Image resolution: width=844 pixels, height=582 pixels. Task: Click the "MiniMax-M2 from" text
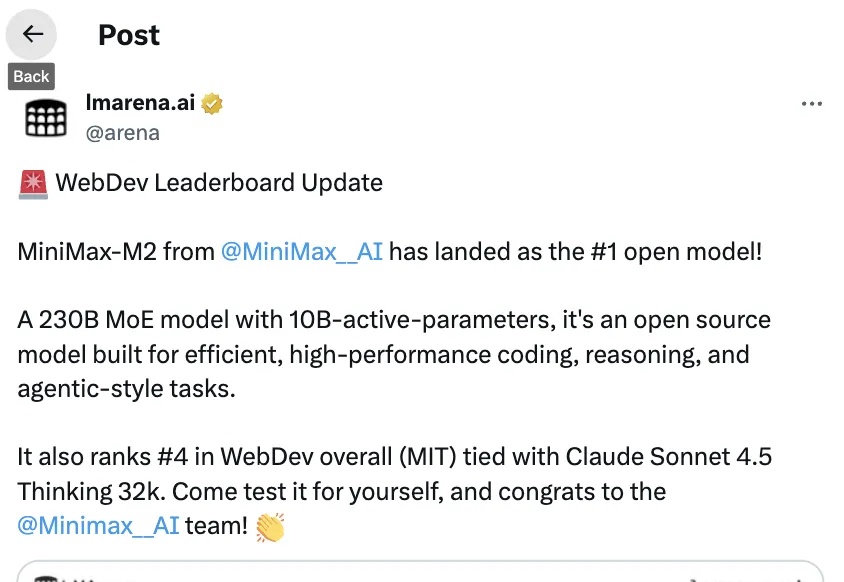(115, 252)
